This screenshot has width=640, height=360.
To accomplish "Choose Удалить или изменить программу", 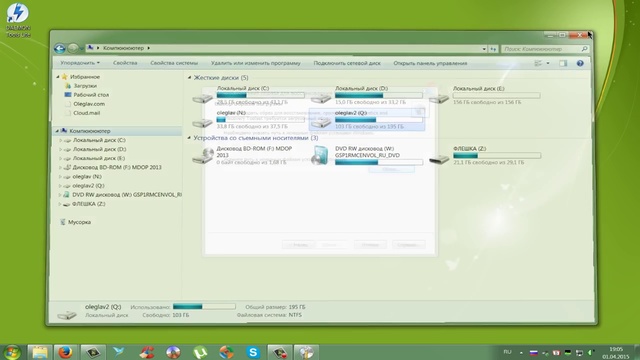I will click(256, 63).
